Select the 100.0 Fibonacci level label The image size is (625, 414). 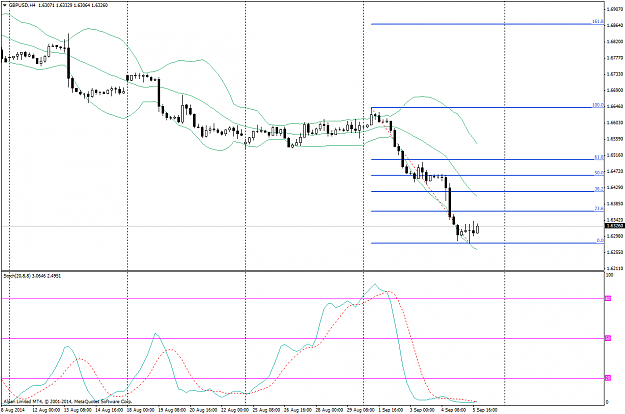[597, 105]
